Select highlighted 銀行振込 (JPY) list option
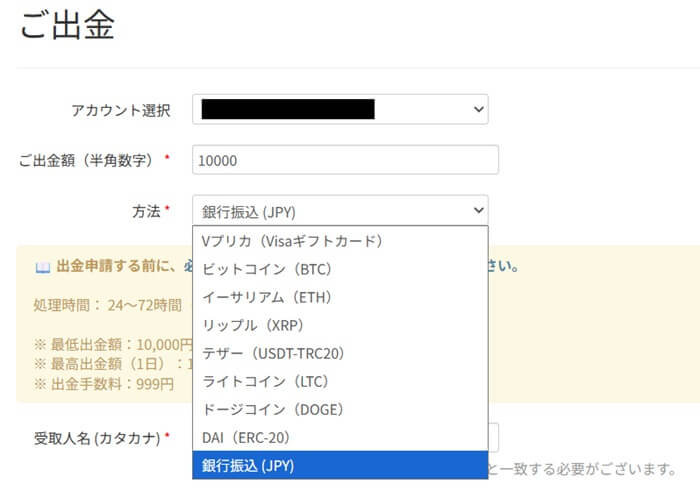 point(340,465)
